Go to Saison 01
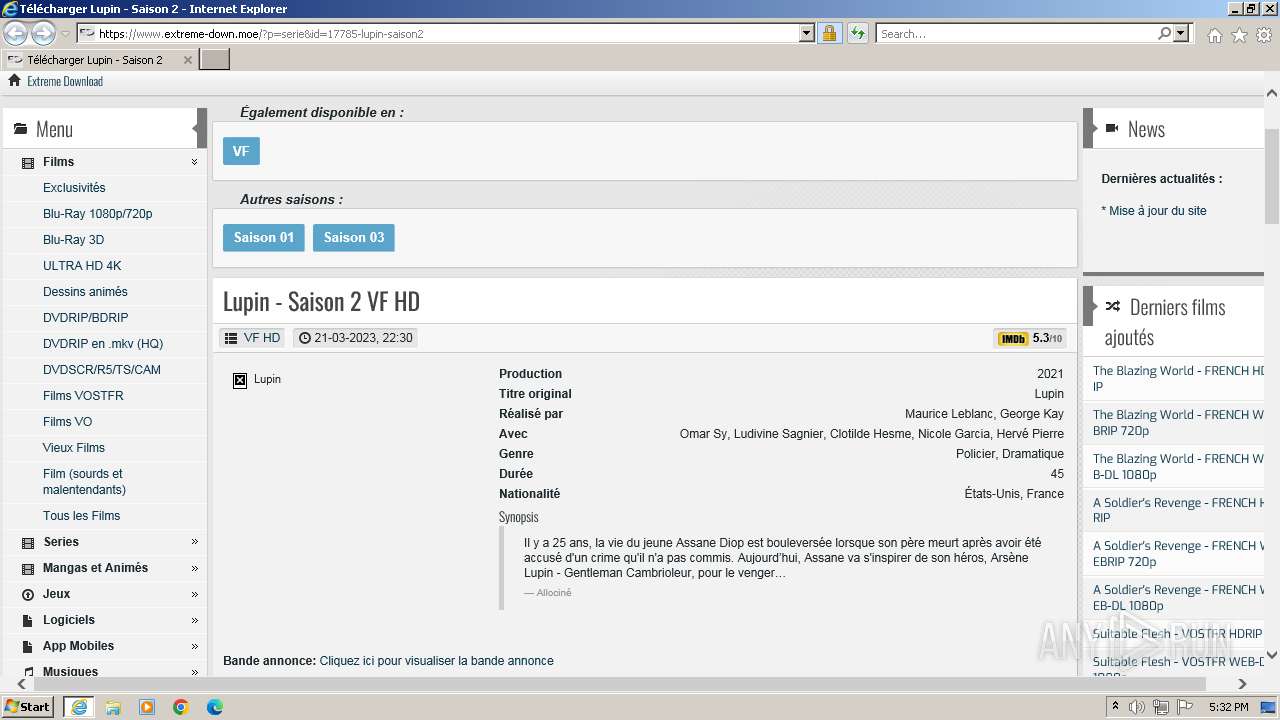Screen dimensions: 1280x720 264,238
